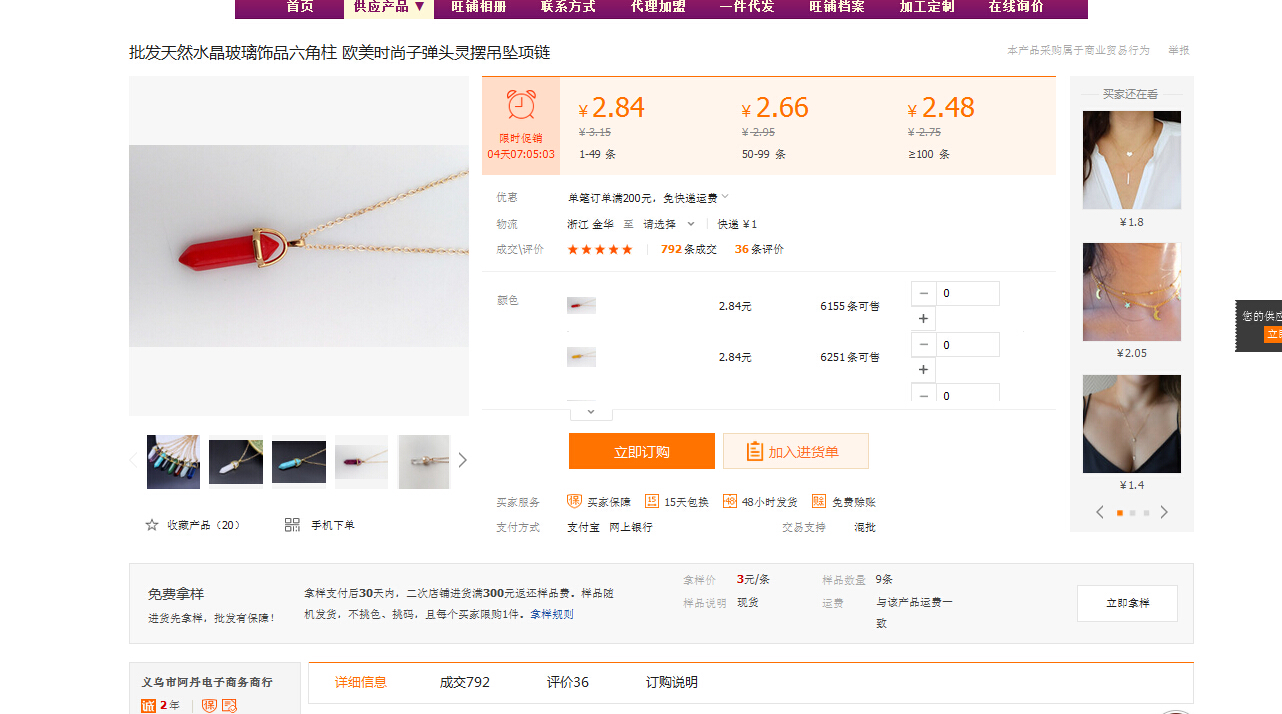Select the turquoise pendant thumbnail
This screenshot has width=1282, height=714.
(x=299, y=462)
